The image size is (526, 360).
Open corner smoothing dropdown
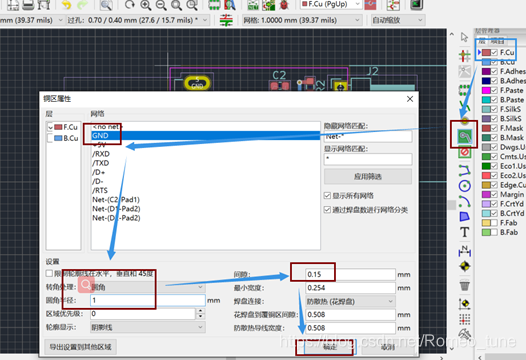[x=148, y=287]
